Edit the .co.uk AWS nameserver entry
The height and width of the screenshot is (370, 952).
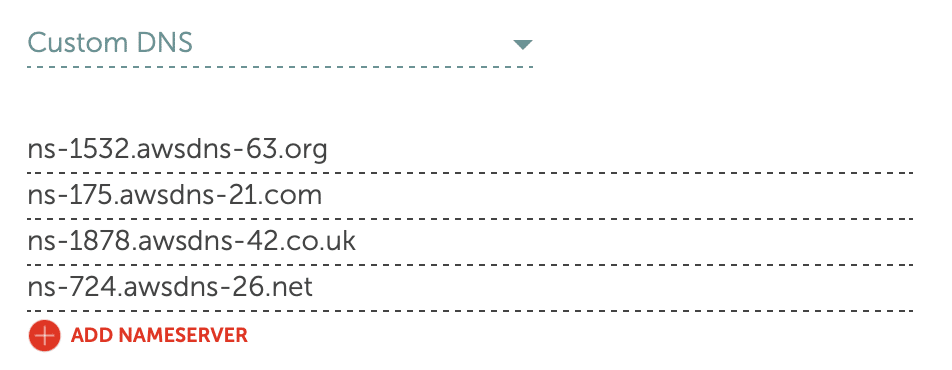pos(471,242)
